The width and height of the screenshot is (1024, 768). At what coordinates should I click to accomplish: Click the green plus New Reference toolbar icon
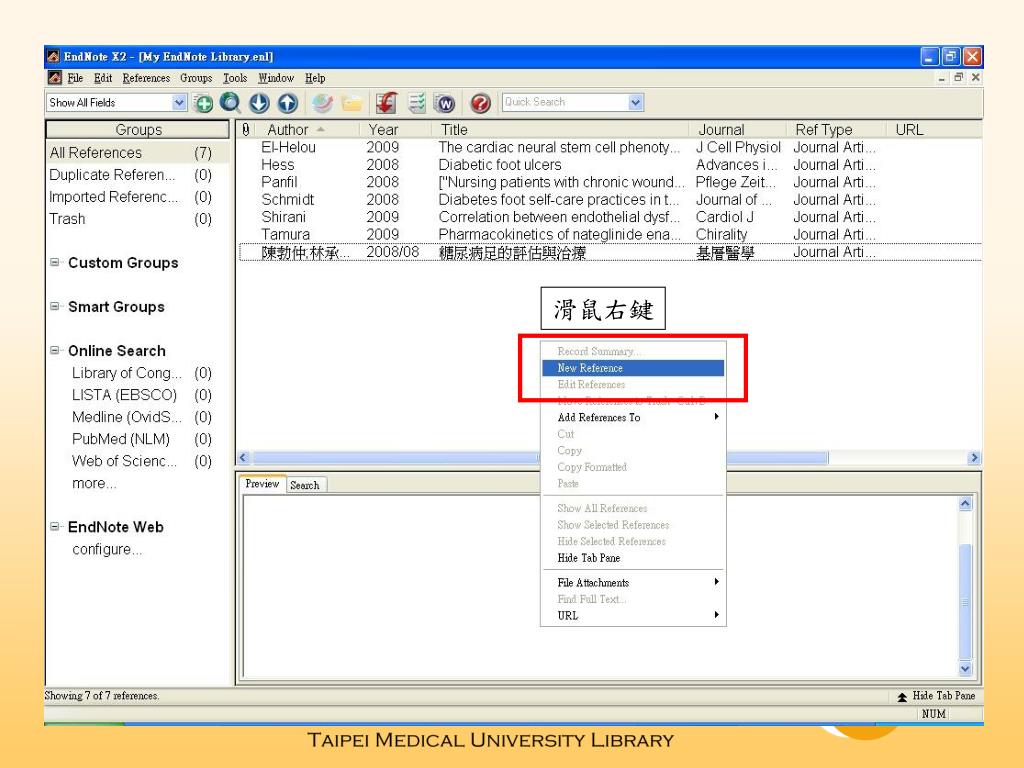coord(204,103)
